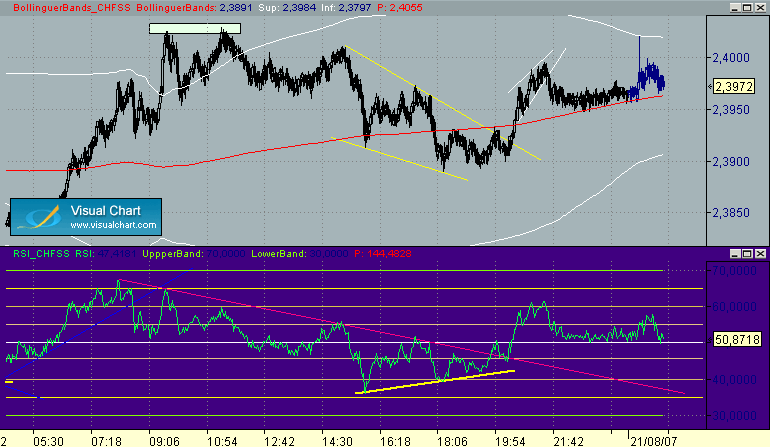Select the blue ascending trendline in RSI pane
This screenshot has height=447, width=770.
98,323
